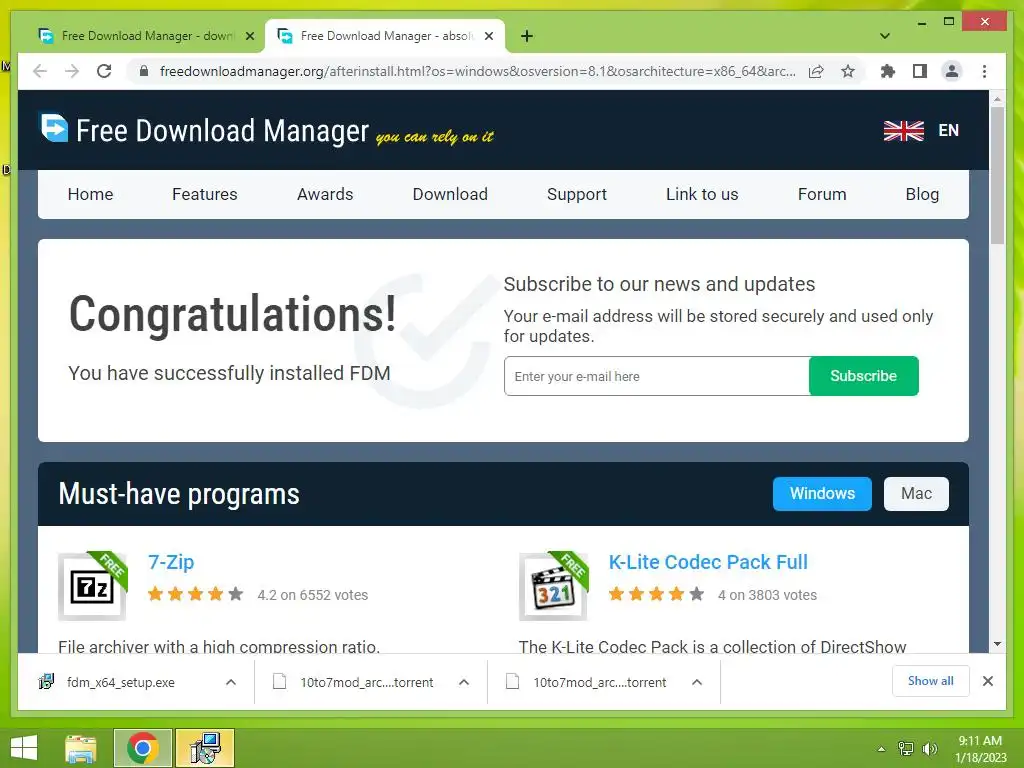Click the address bar URL

[477, 71]
